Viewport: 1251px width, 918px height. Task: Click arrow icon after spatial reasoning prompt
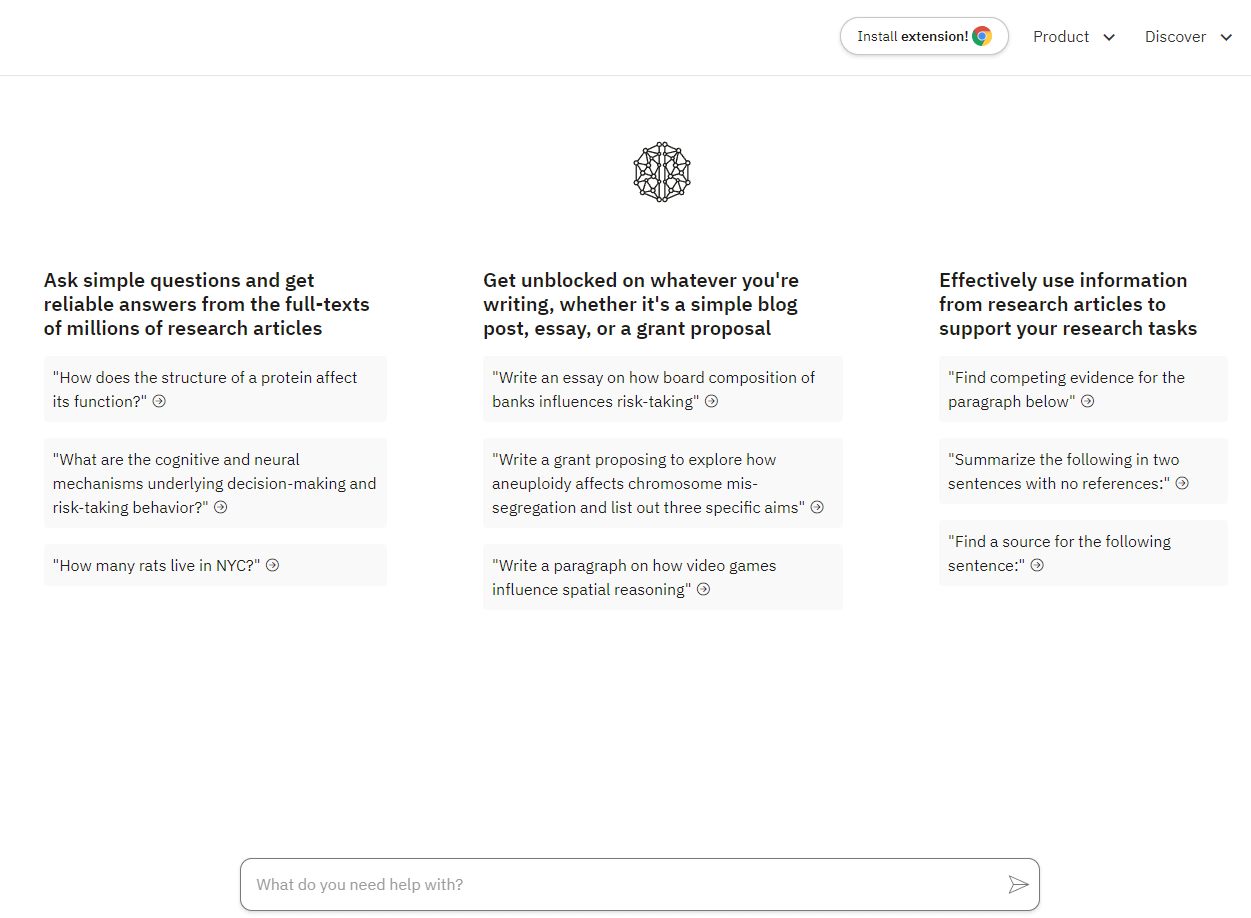coord(703,589)
